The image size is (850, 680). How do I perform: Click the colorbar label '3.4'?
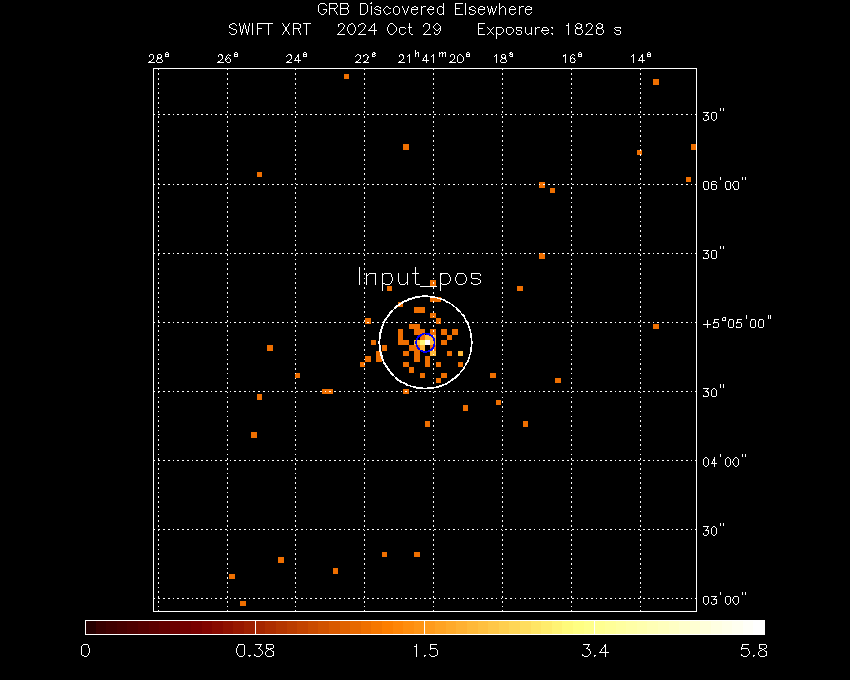point(595,651)
